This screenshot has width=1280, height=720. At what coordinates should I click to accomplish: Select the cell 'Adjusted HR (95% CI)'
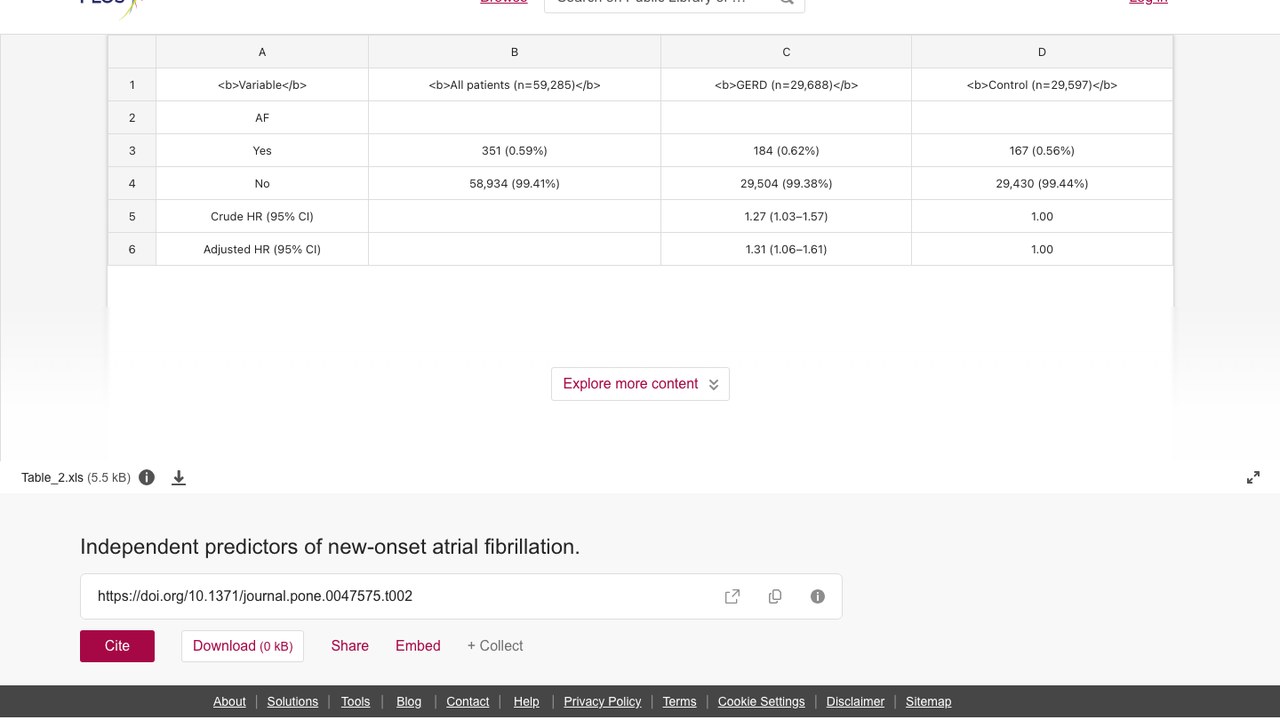262,249
